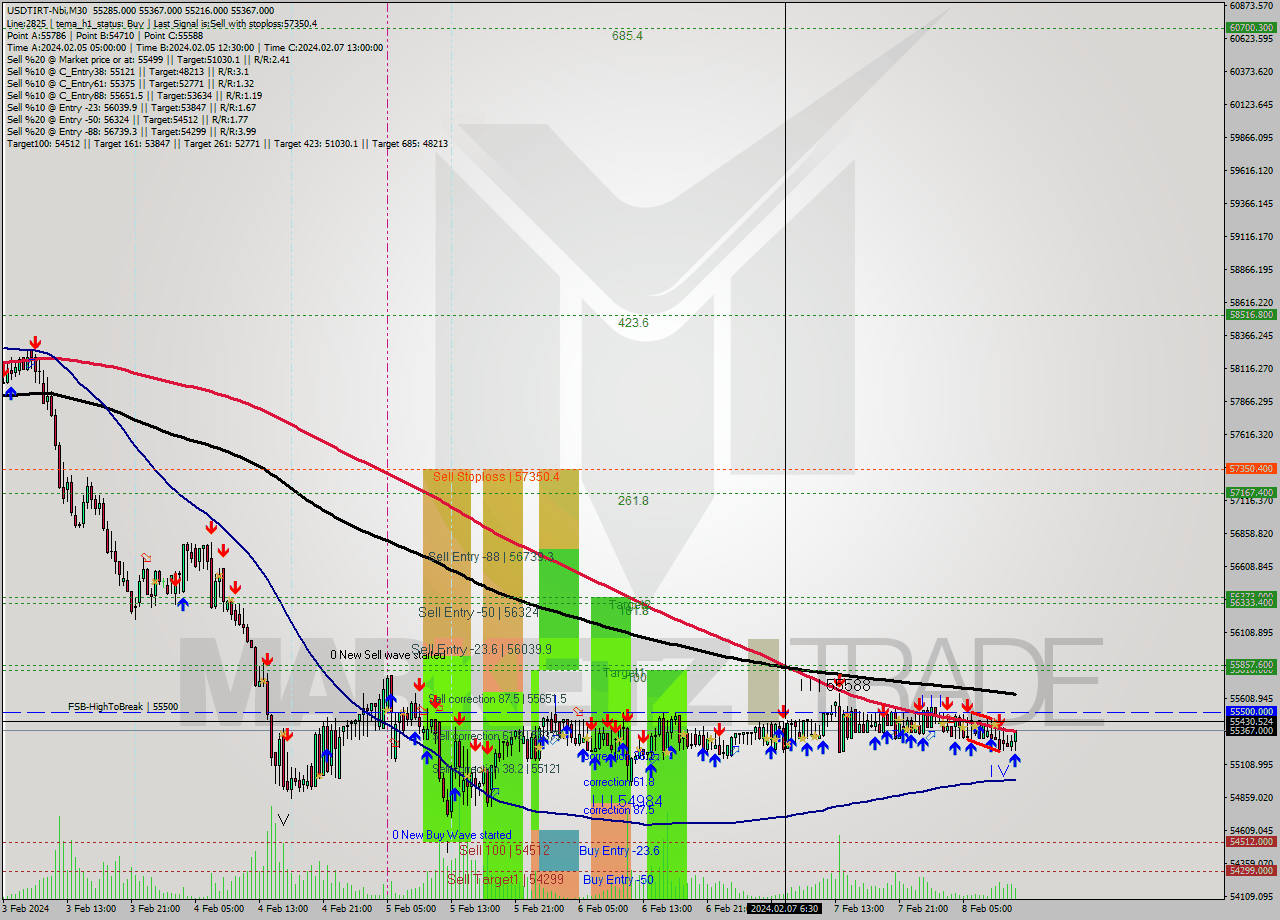Click the black 55367.000 current price label
1280x920 pixels.
pyautogui.click(x=1250, y=731)
